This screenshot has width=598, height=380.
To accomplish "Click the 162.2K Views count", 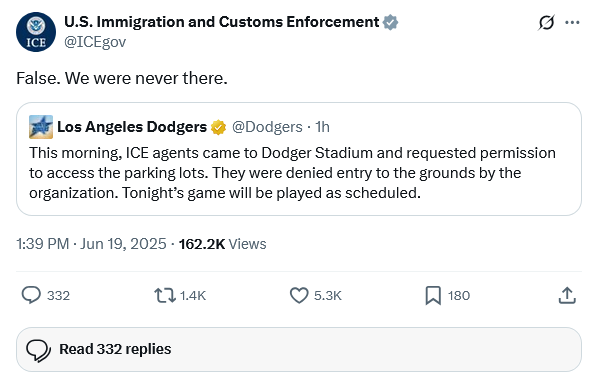I will pos(222,244).
